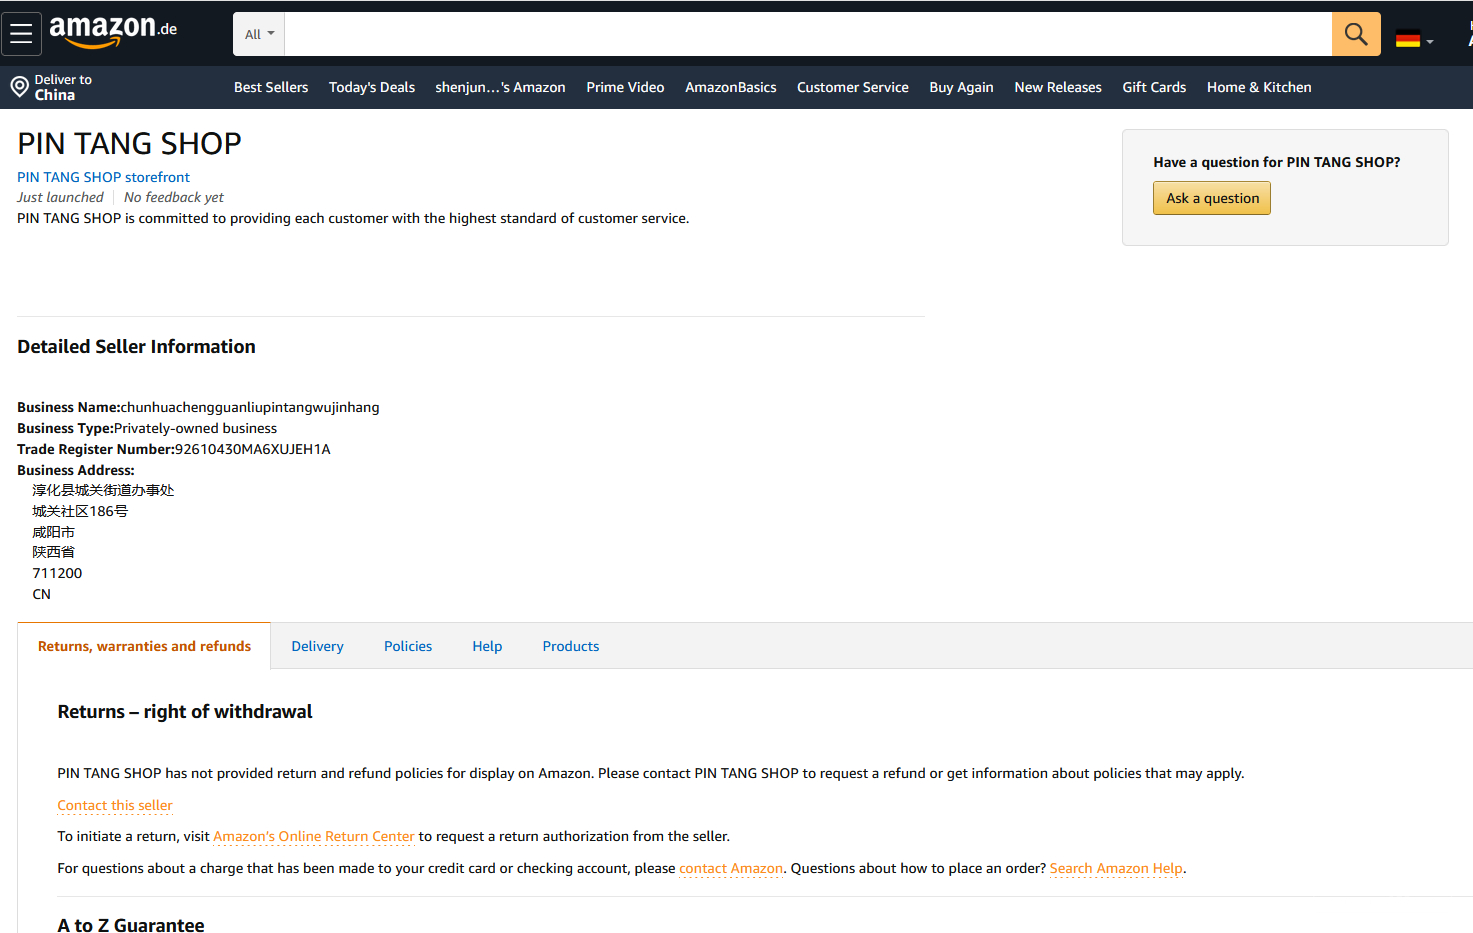Switch to the Policies tab
The width and height of the screenshot is (1473, 933).
click(x=408, y=646)
